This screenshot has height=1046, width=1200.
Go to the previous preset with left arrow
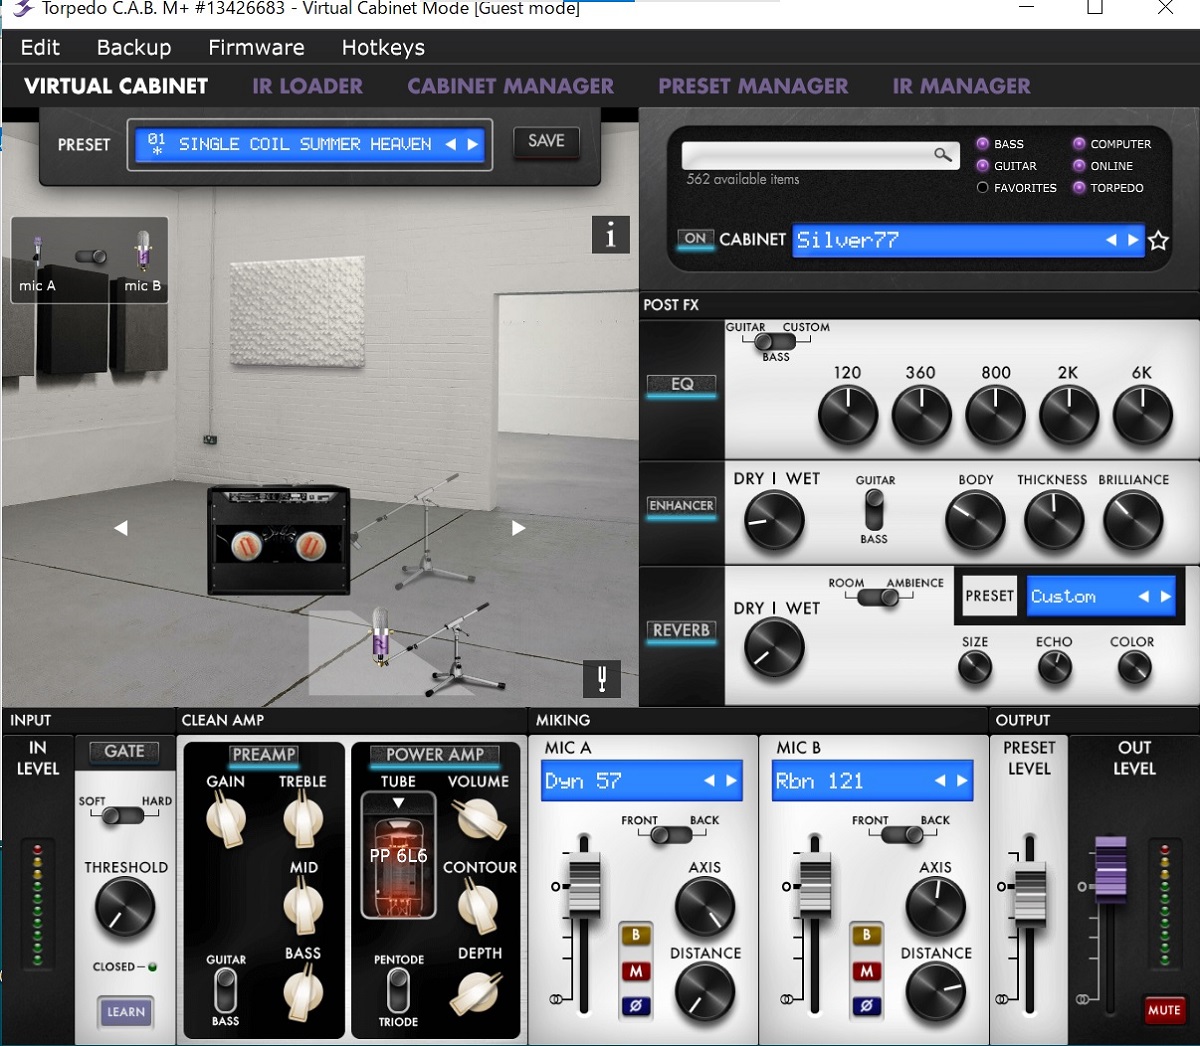pyautogui.click(x=451, y=144)
